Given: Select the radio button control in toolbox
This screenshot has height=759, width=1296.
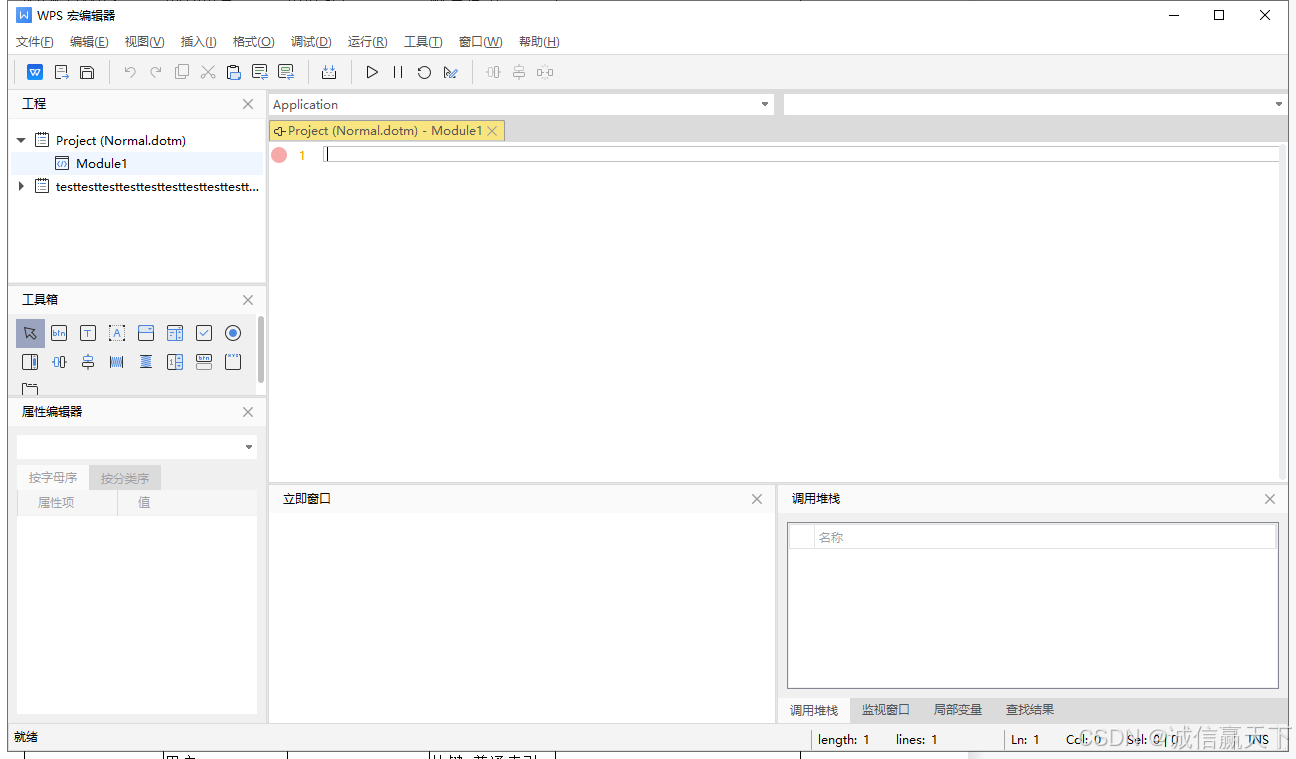Looking at the screenshot, I should pyautogui.click(x=233, y=333).
